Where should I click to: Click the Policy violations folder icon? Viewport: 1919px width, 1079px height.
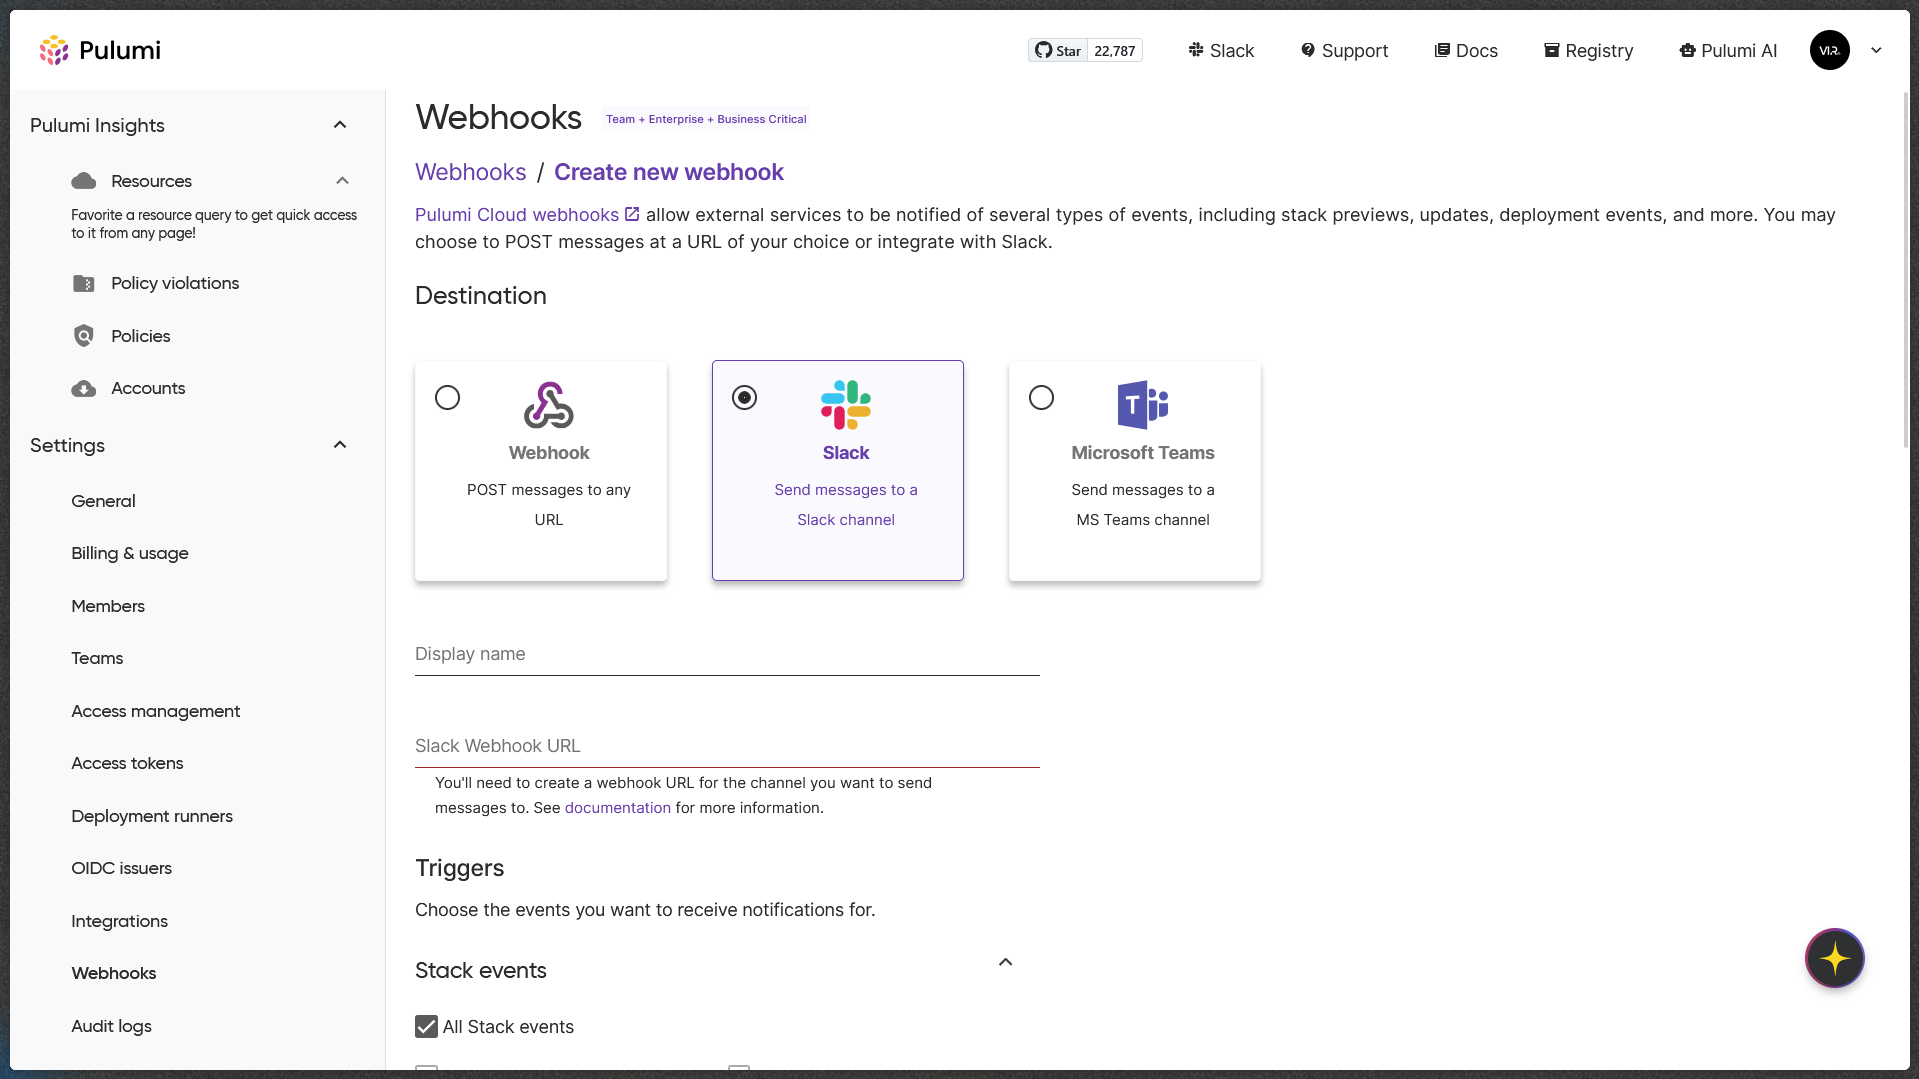click(84, 284)
